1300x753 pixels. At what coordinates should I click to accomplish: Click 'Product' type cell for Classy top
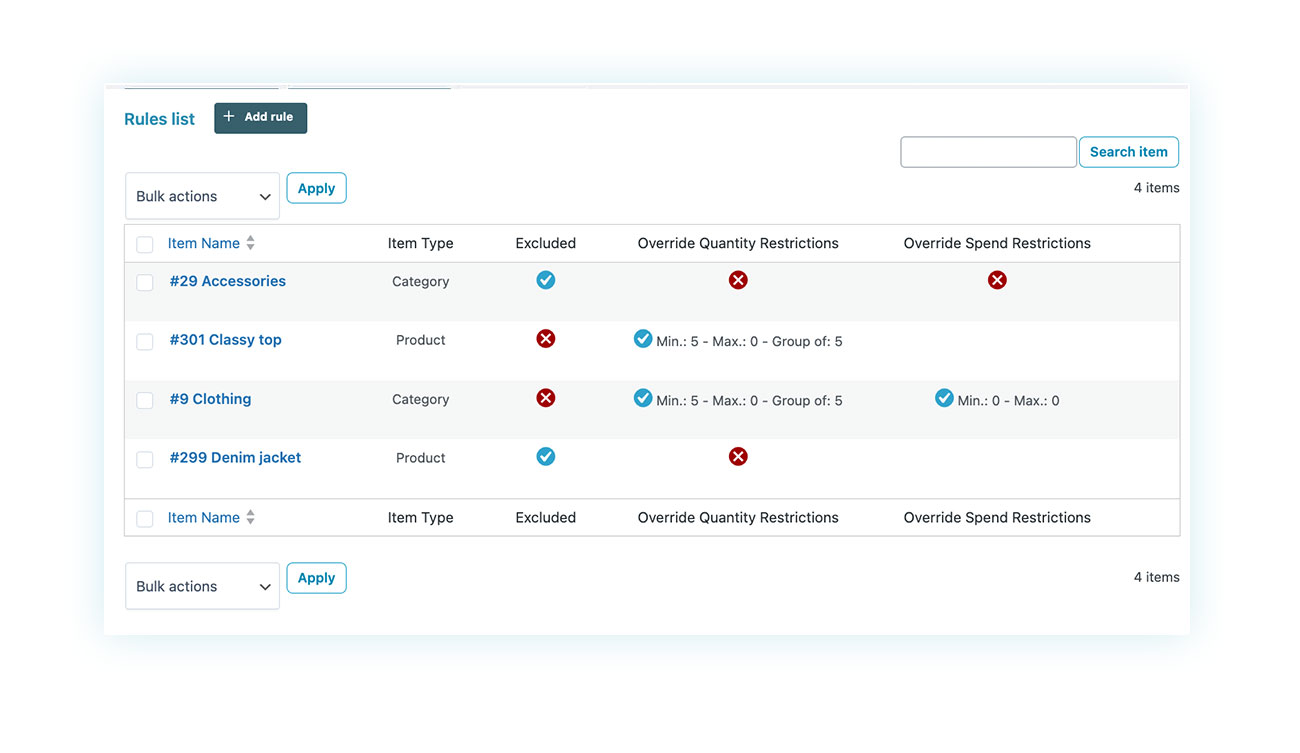tap(420, 340)
